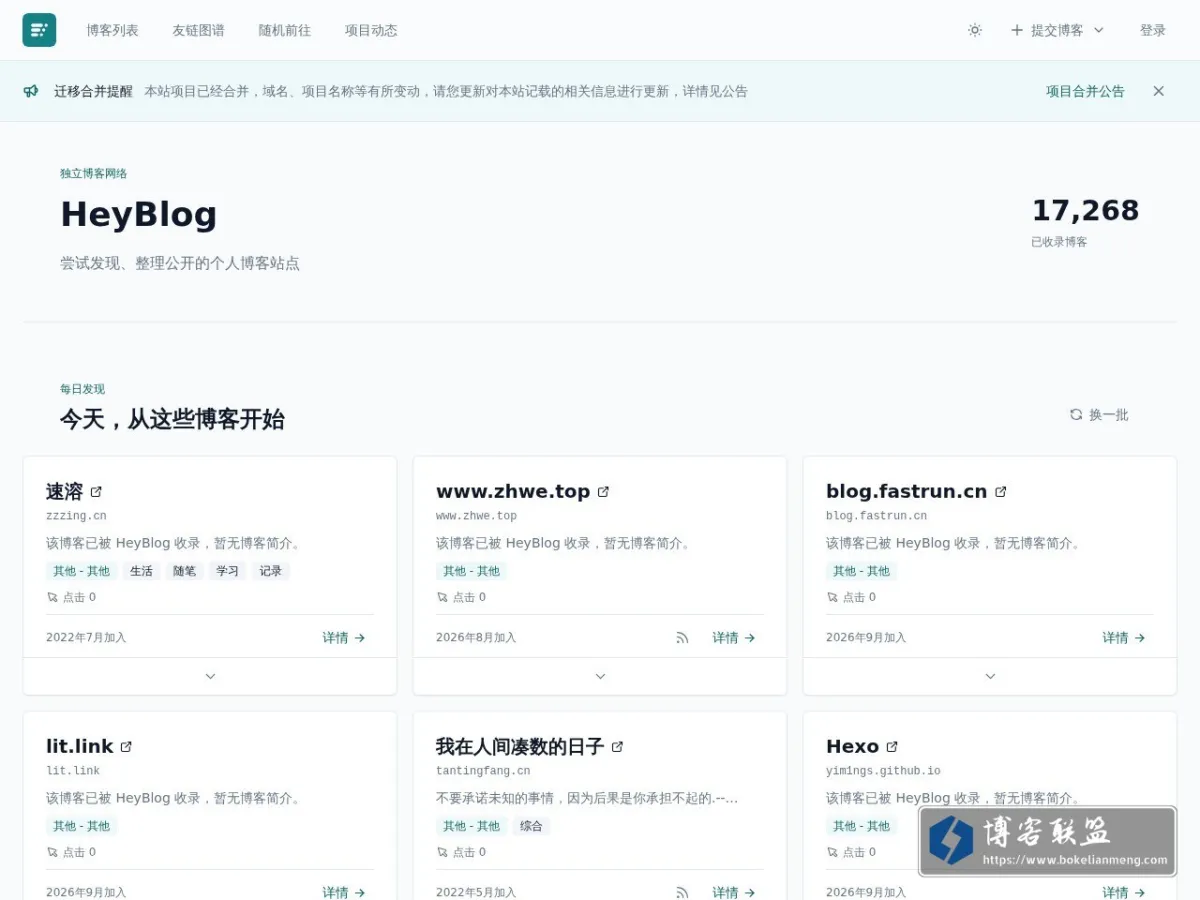View 详情 for www.zhwe.top
The width and height of the screenshot is (1200, 900).
pyautogui.click(x=734, y=638)
